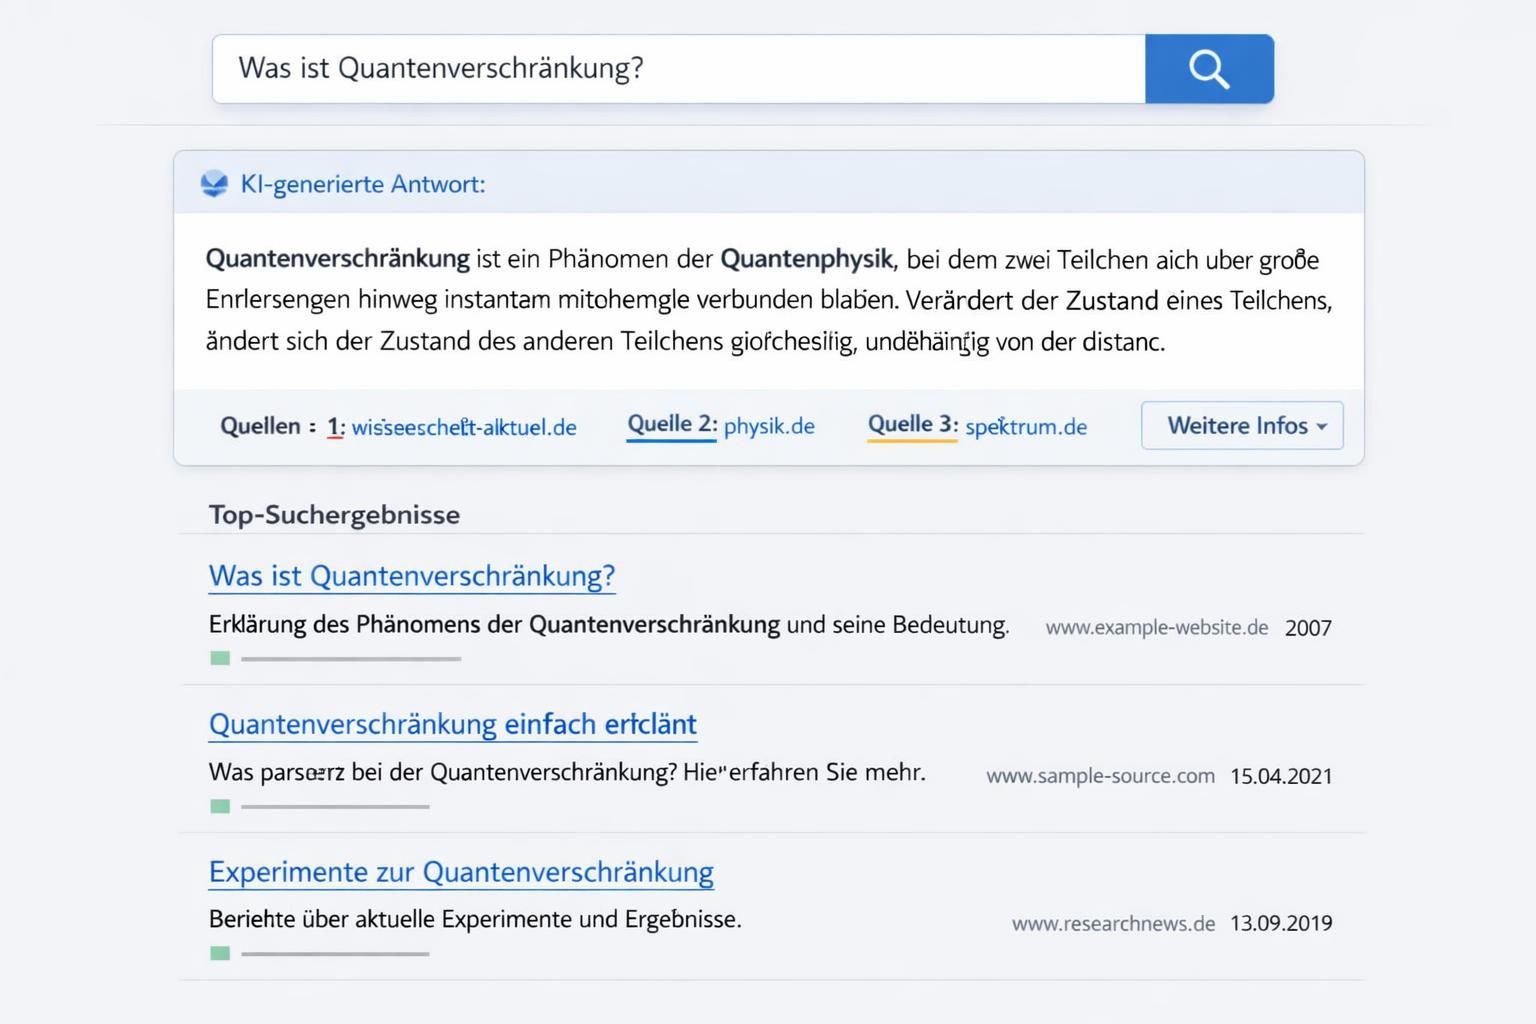Open source wissenschaft-aktuell.de from Quelle 1
Viewport: 1536px width, 1024px height.
point(463,426)
